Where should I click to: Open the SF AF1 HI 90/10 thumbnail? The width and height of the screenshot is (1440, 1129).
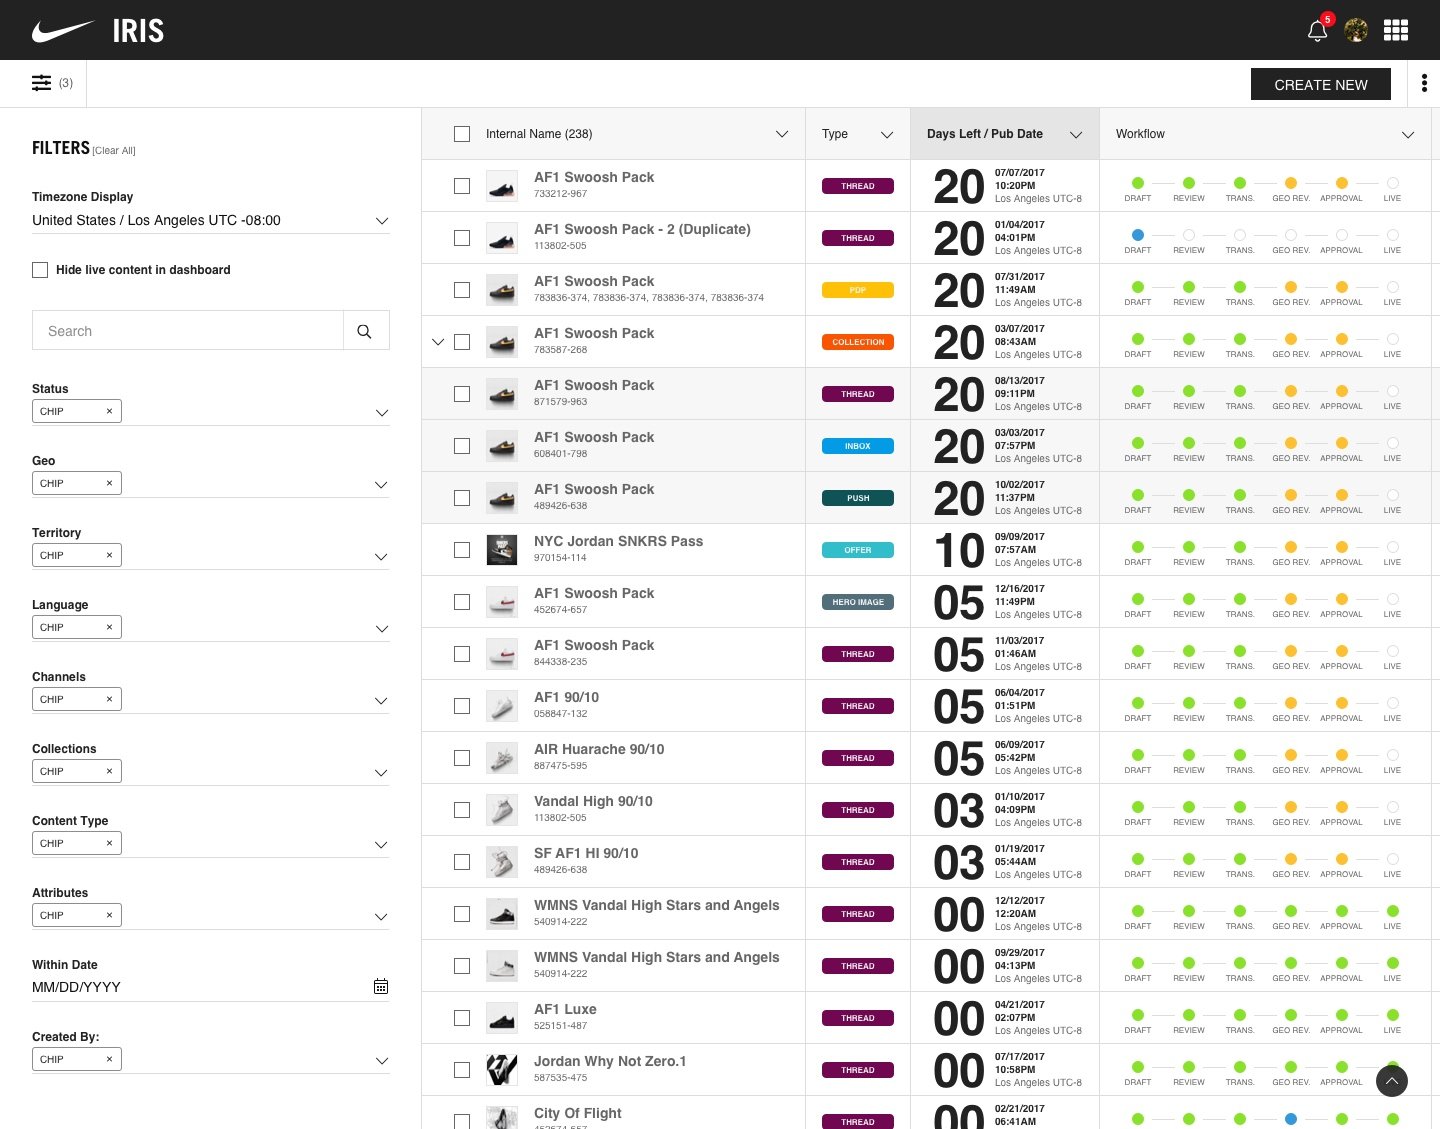click(x=502, y=862)
